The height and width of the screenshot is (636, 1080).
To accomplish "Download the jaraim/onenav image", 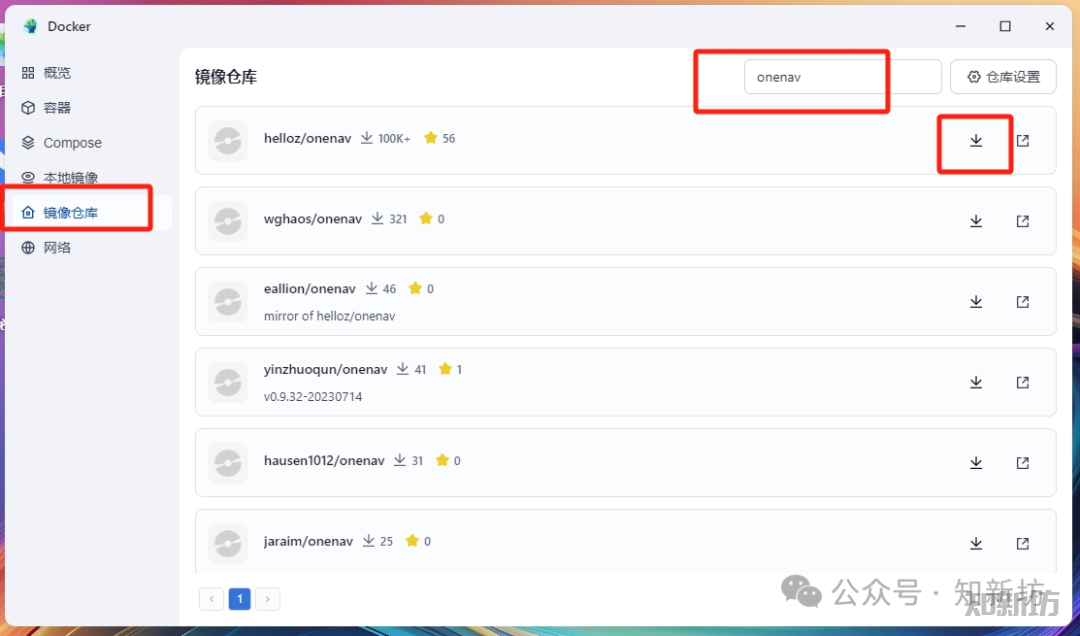I will 976,544.
